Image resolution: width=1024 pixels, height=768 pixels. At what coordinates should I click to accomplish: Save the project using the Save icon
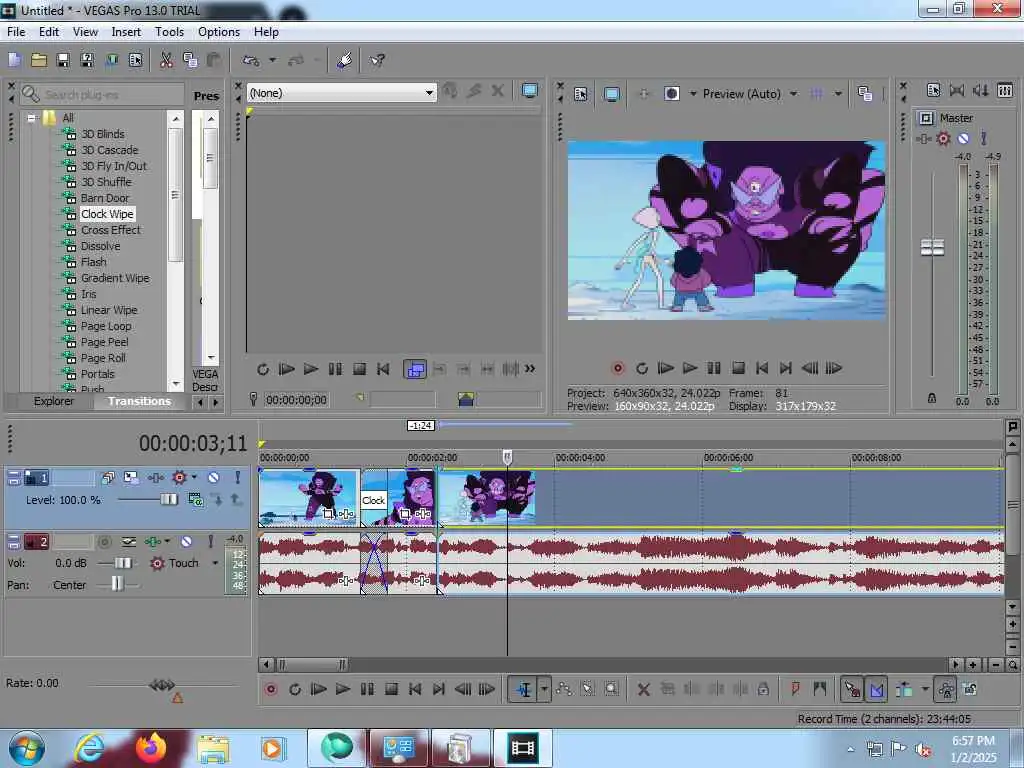pos(63,60)
